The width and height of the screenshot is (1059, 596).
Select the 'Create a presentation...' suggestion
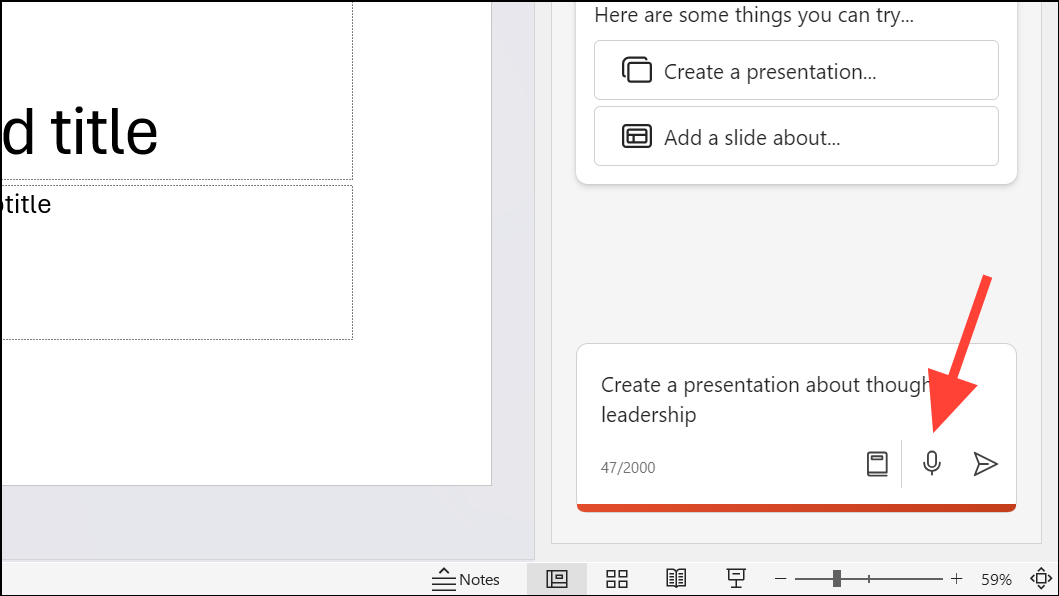pyautogui.click(x=796, y=70)
